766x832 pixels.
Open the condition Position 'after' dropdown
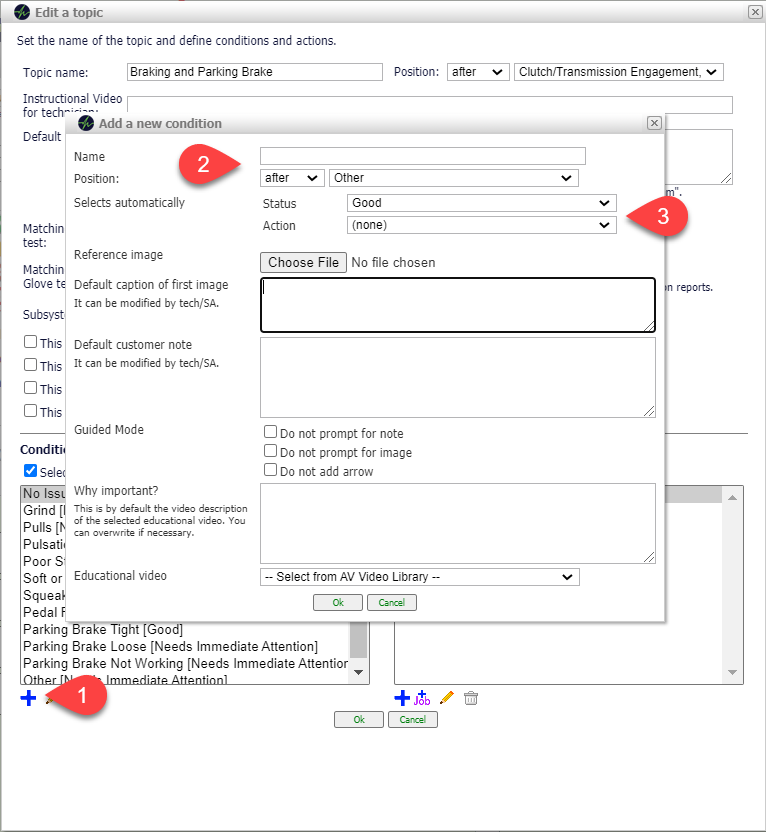pyautogui.click(x=292, y=178)
